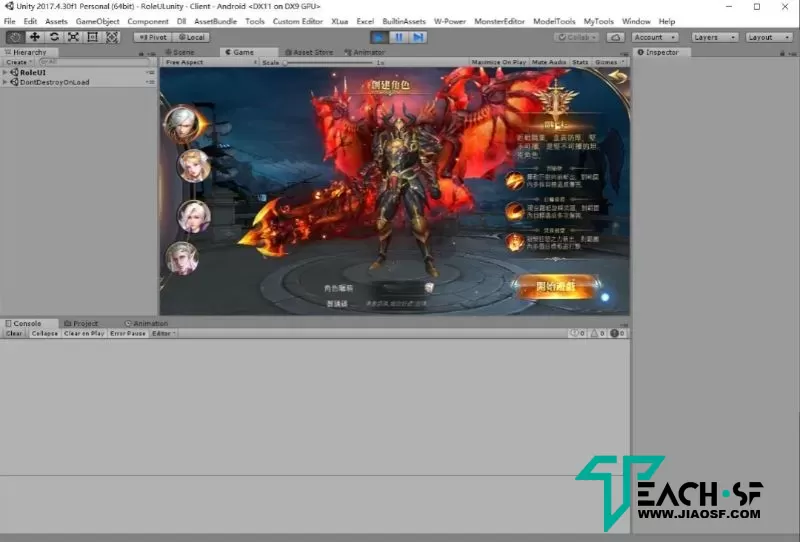Adjust the Game view Scale slider
Screen dimensions: 800x542
pos(329,62)
